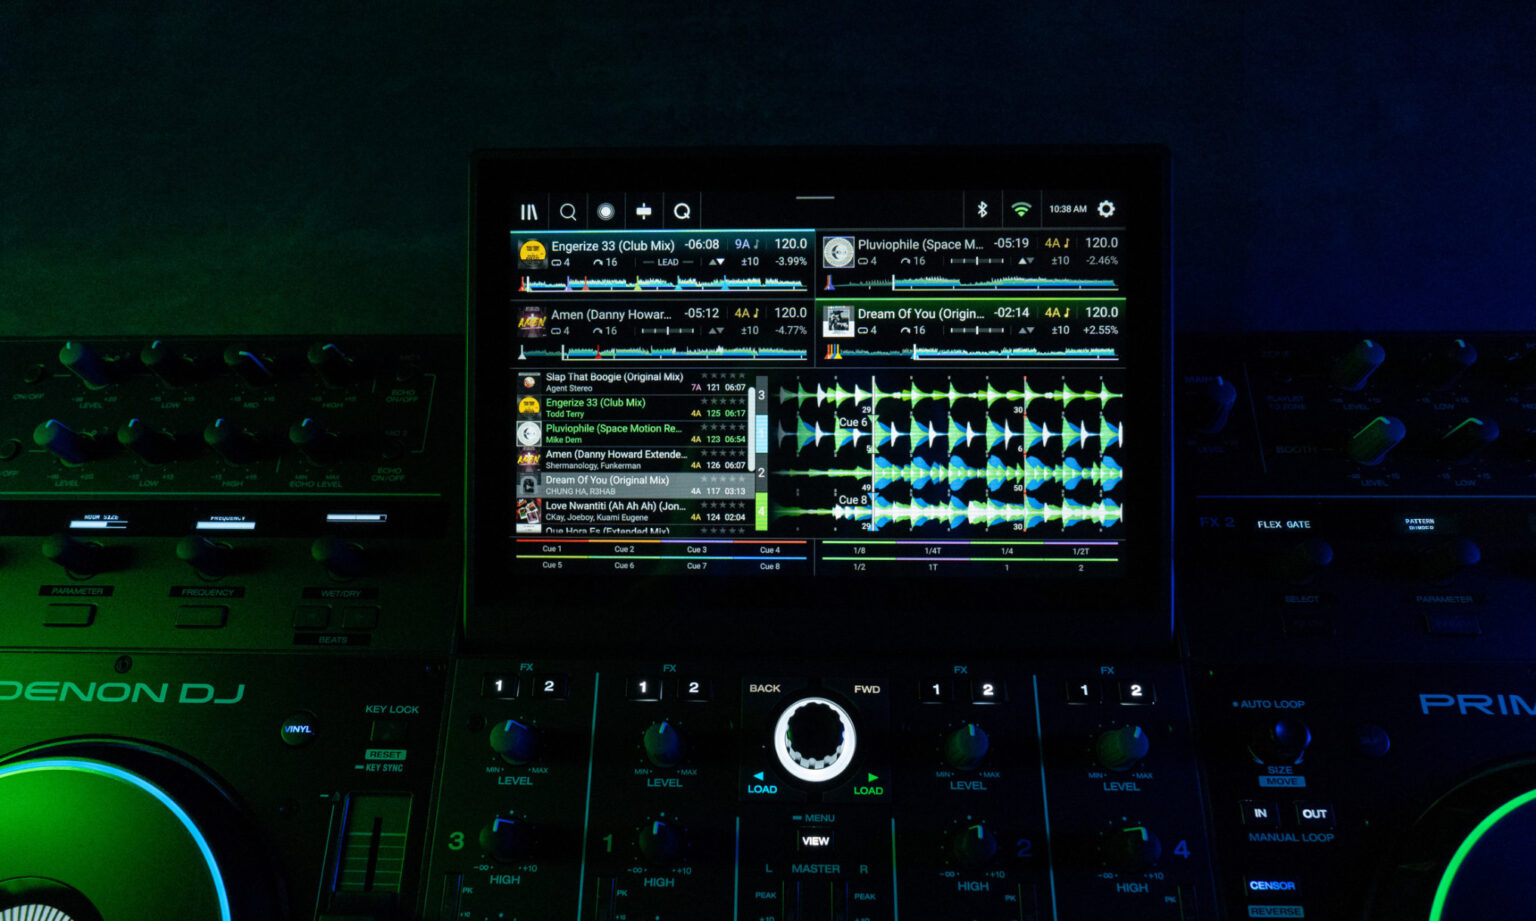Pull down the top-center drawer handle
The image size is (1536, 921).
tap(815, 198)
